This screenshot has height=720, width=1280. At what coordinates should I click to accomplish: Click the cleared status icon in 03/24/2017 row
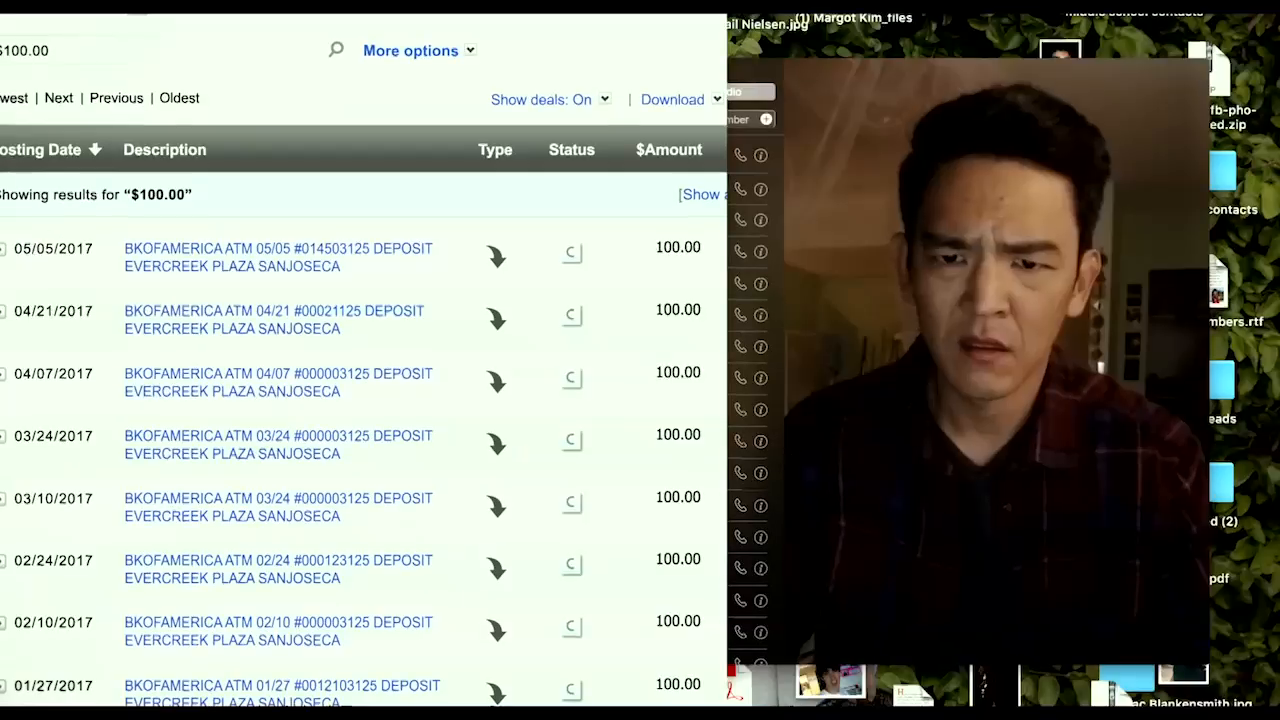click(572, 440)
